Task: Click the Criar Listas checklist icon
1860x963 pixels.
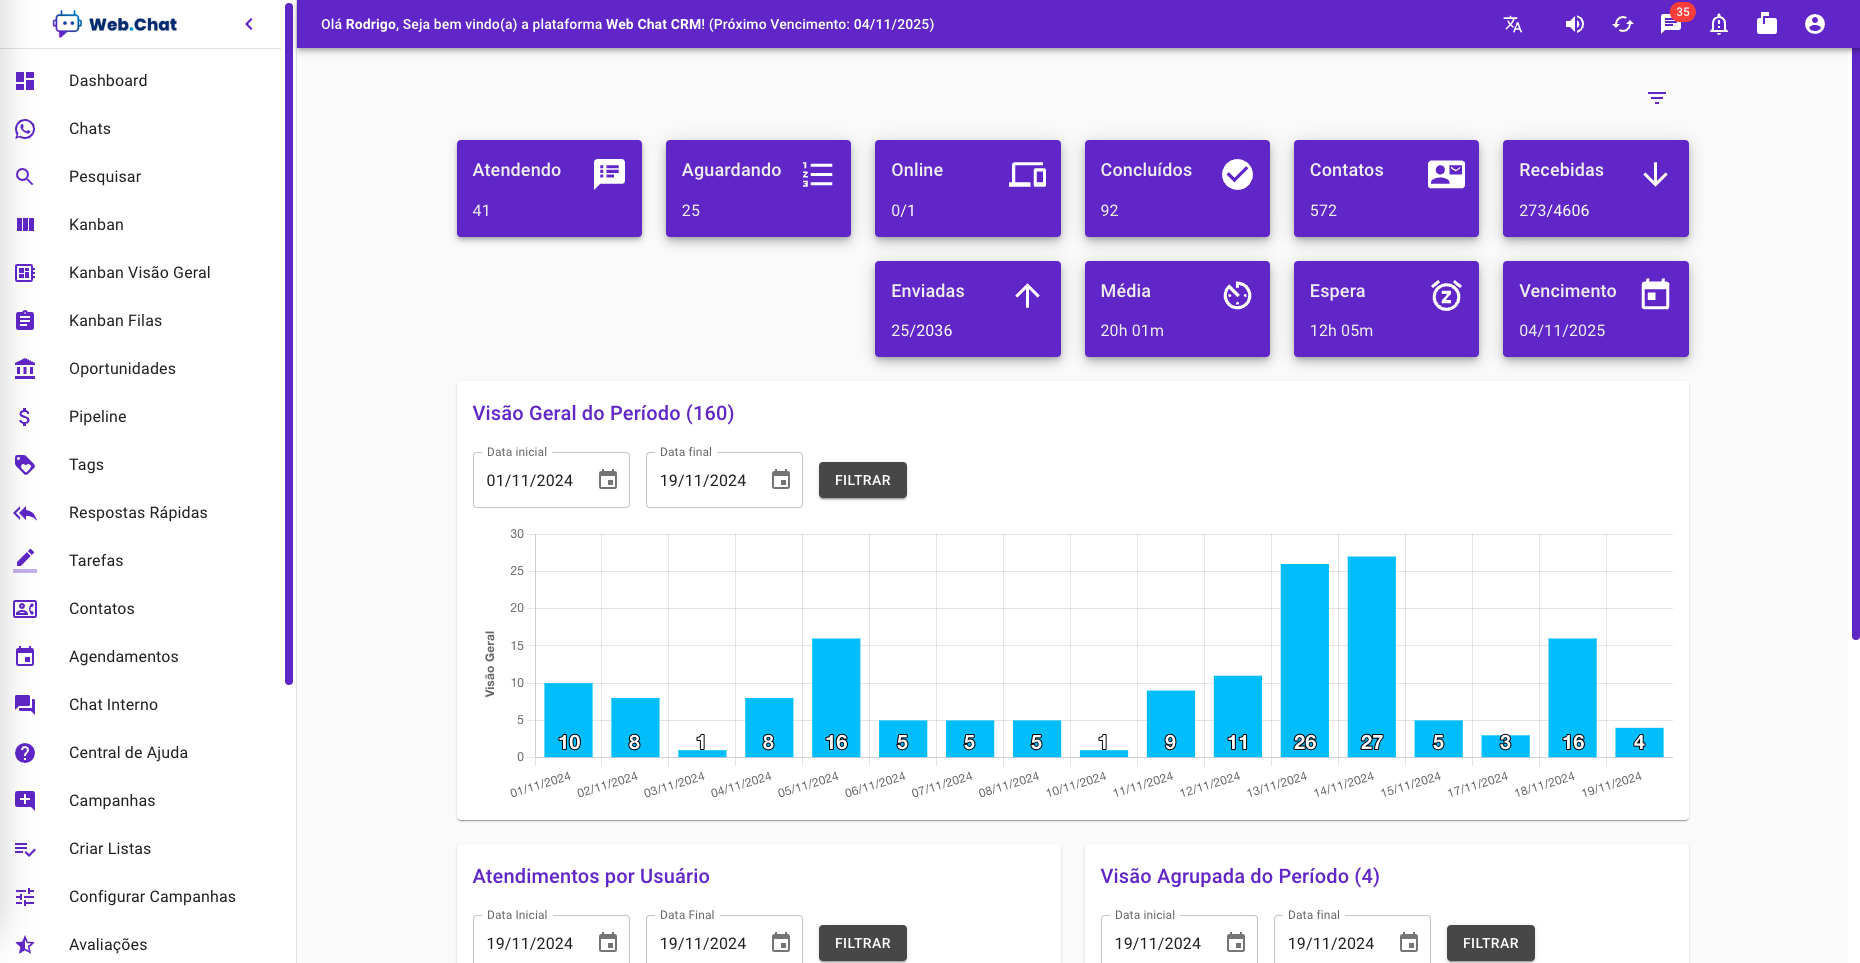Action: 25,849
